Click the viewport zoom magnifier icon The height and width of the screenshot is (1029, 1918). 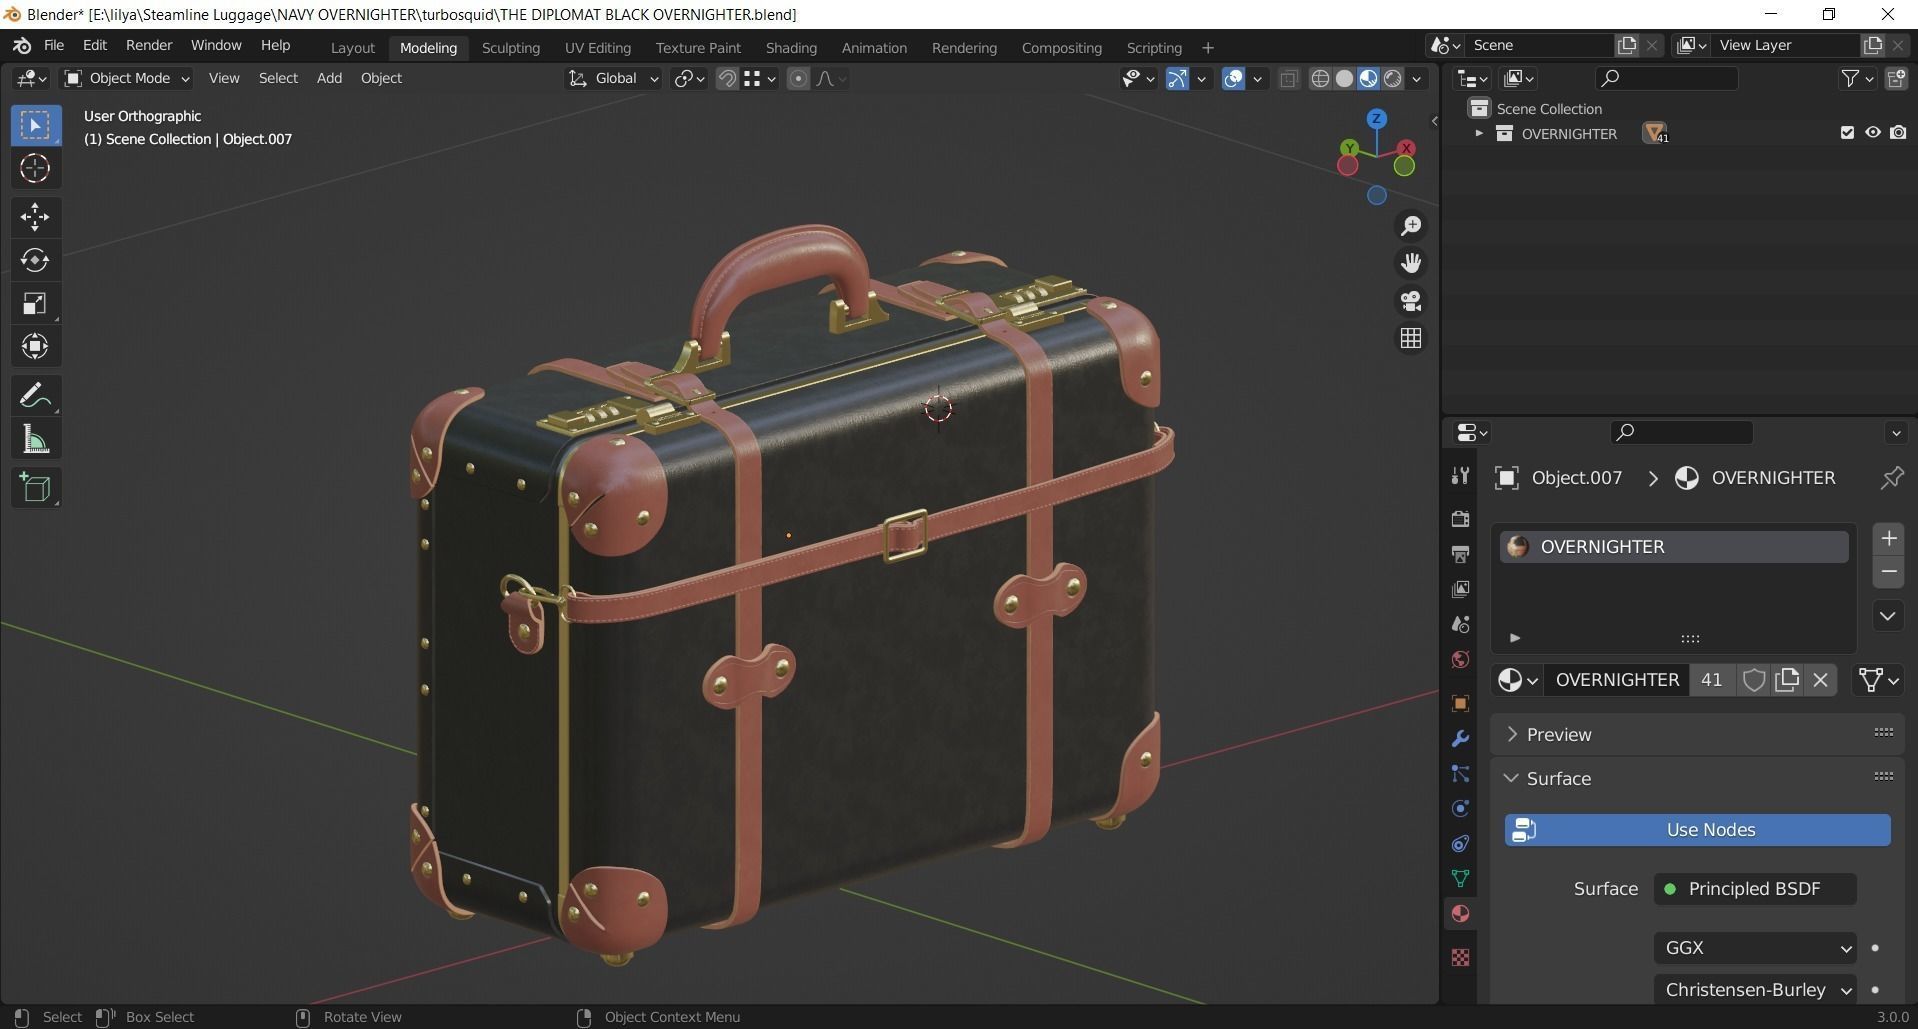(x=1411, y=226)
